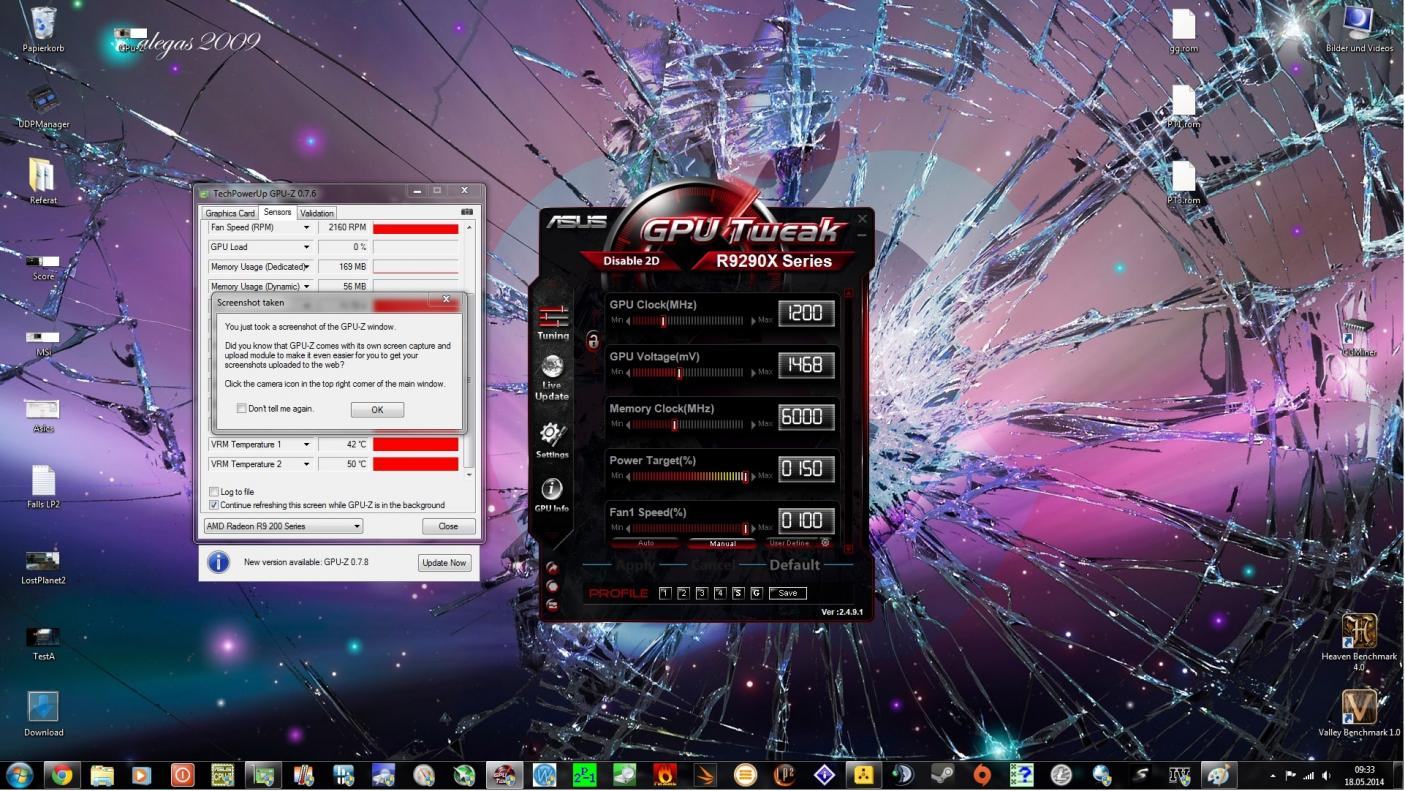Image resolution: width=1405 pixels, height=791 pixels.
Task: Click the GPU Clock value field 1200
Action: 806,313
